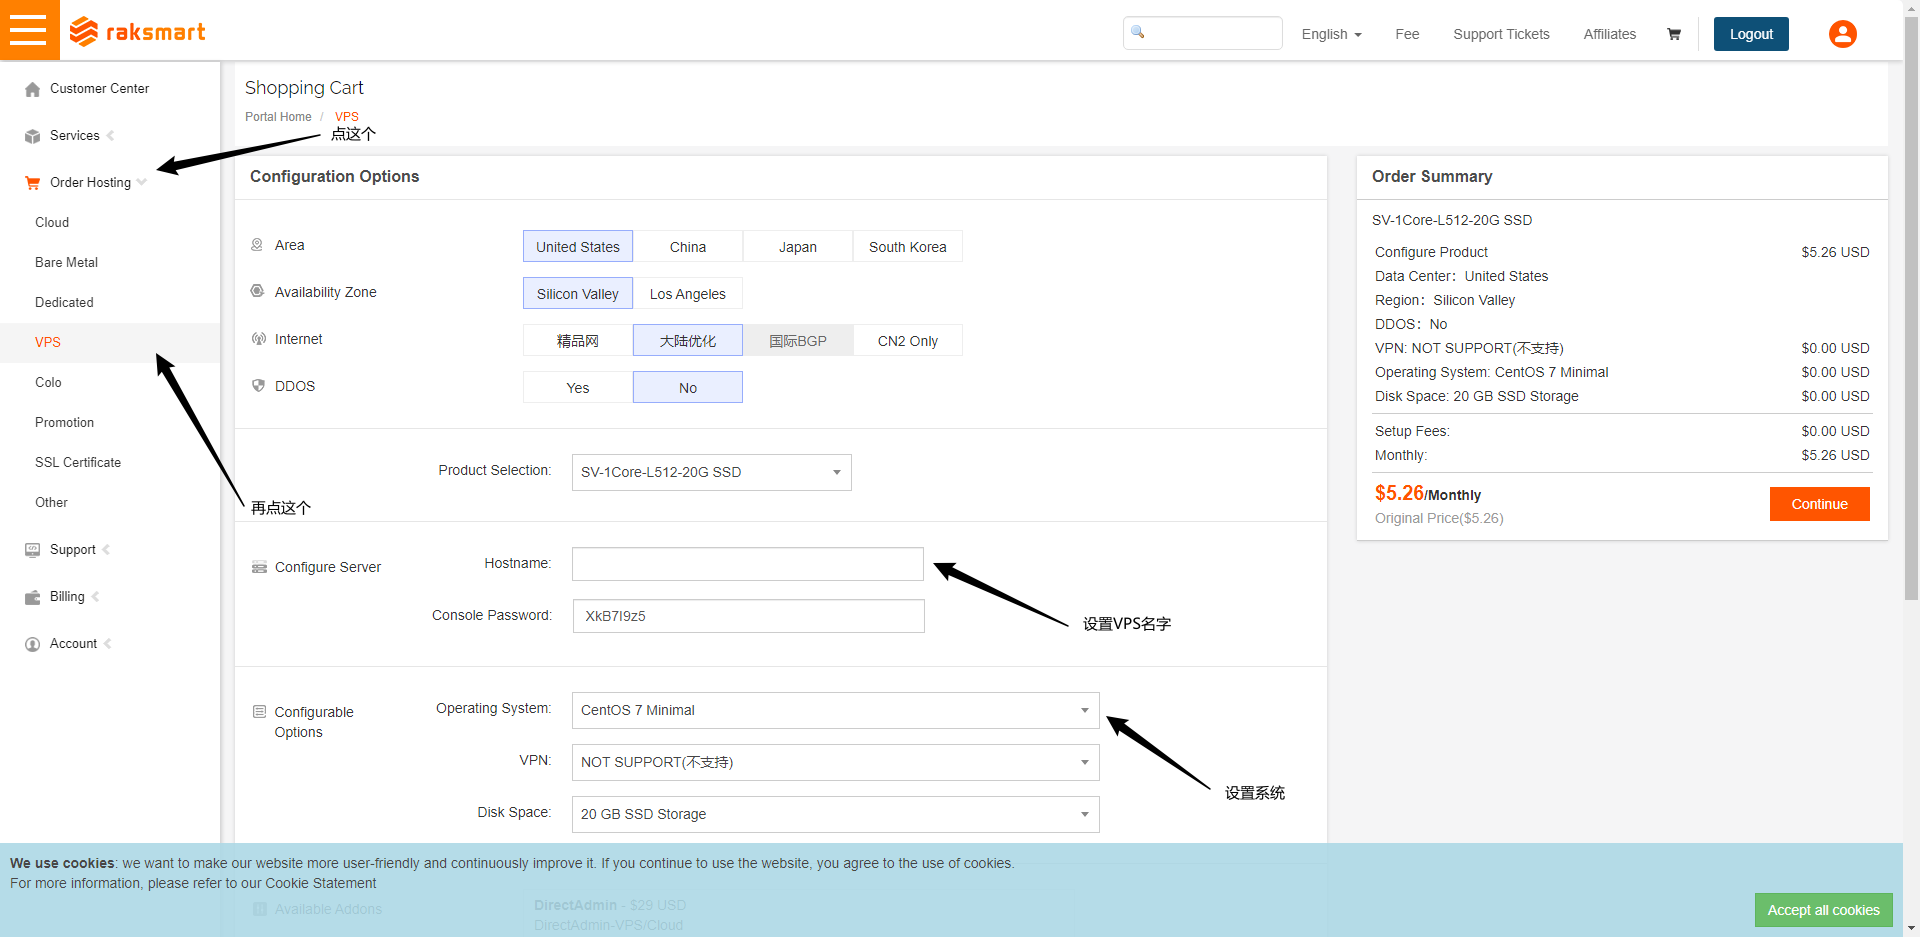Click the Account icon in sidebar
This screenshot has height=937, width=1920.
pos(32,644)
